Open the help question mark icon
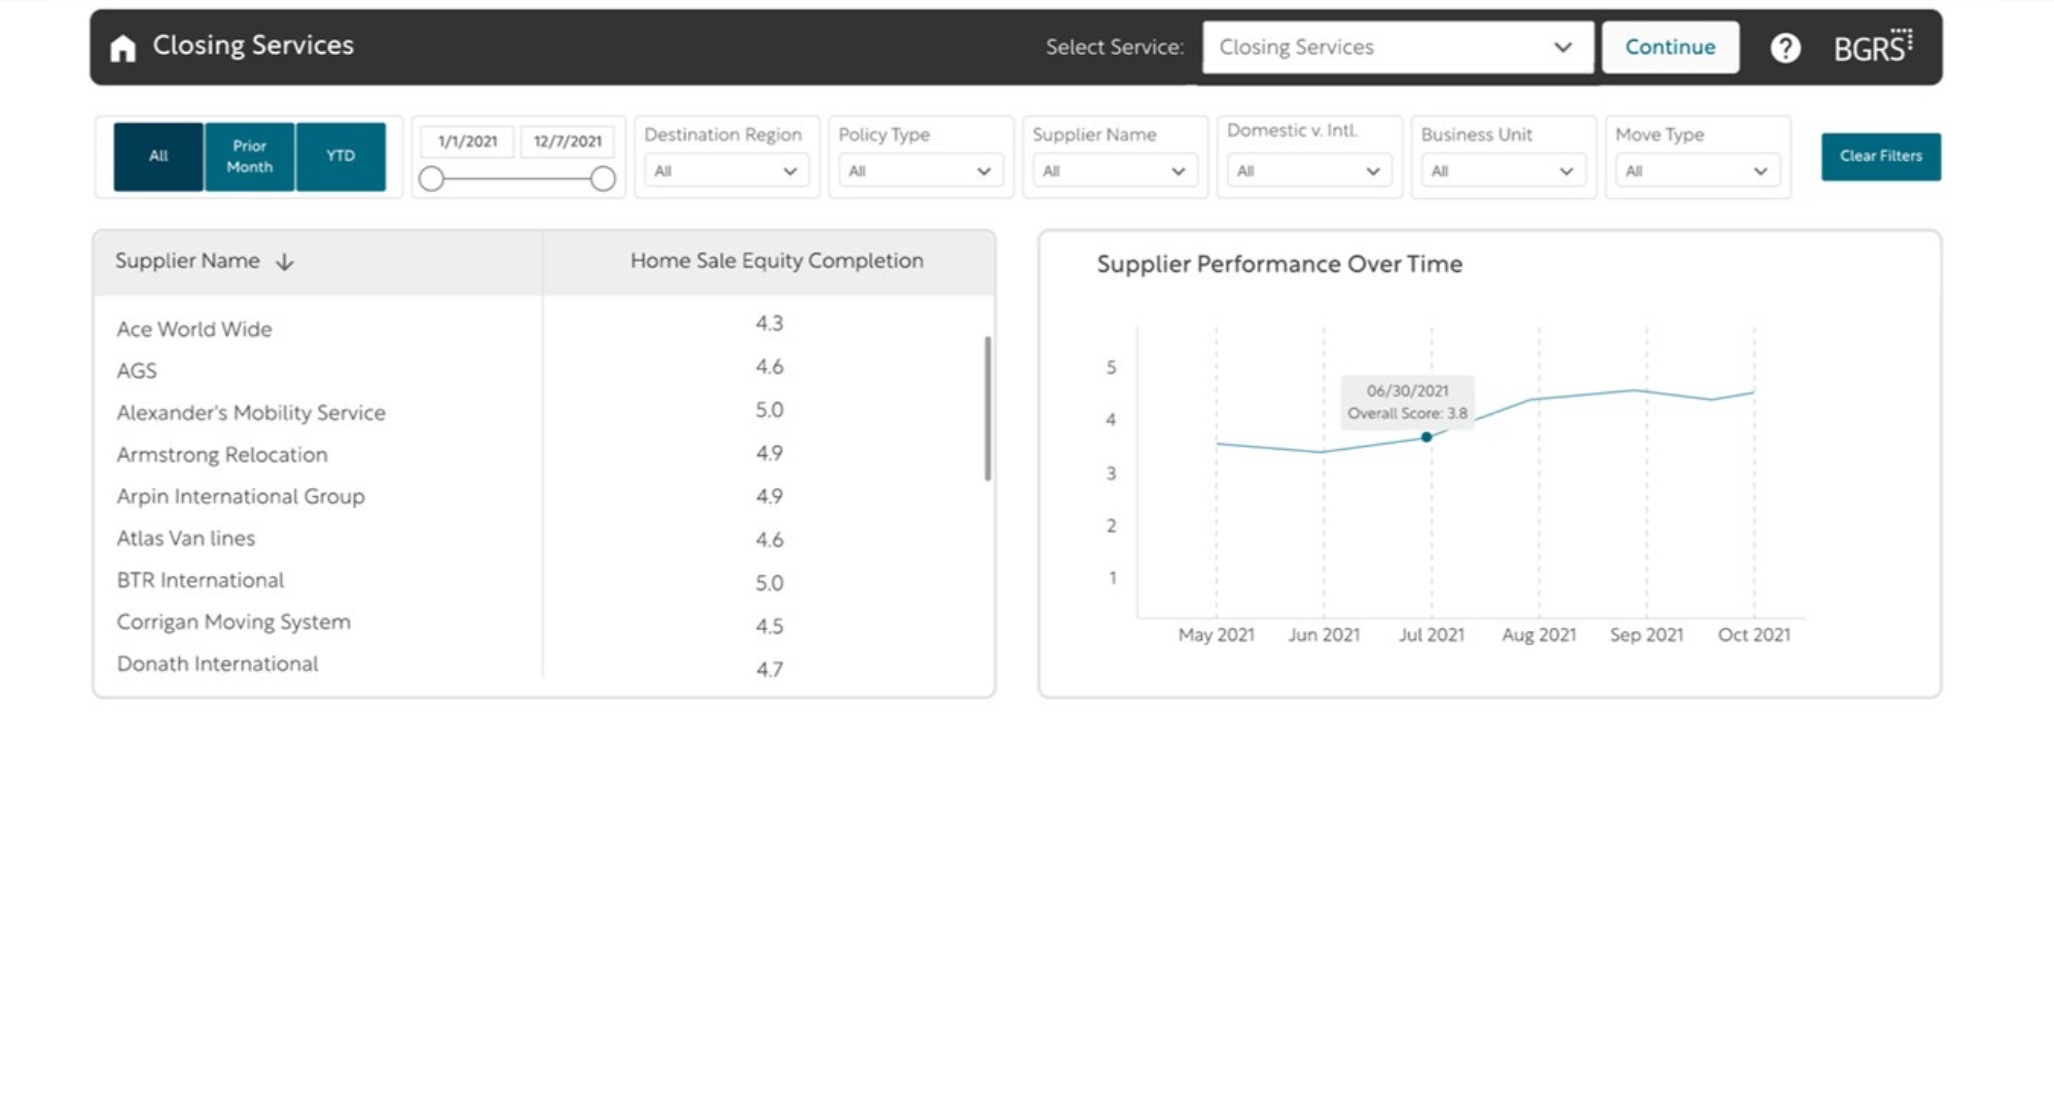Screen dimensions: 2054x1095 click(1785, 48)
